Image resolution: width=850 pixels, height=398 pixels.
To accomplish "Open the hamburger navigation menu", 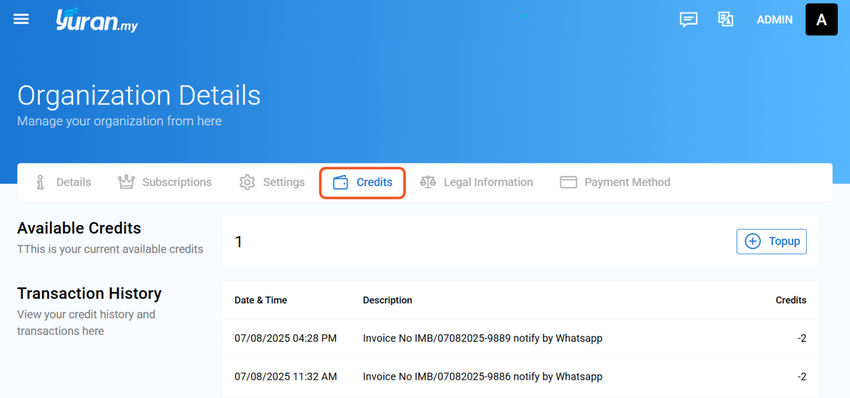I will 21,20.
